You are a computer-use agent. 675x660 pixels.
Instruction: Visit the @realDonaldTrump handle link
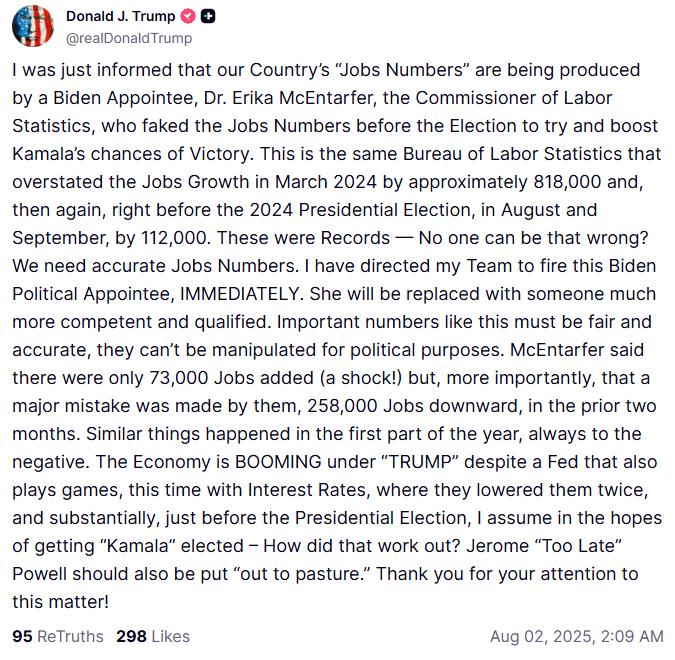tap(129, 38)
